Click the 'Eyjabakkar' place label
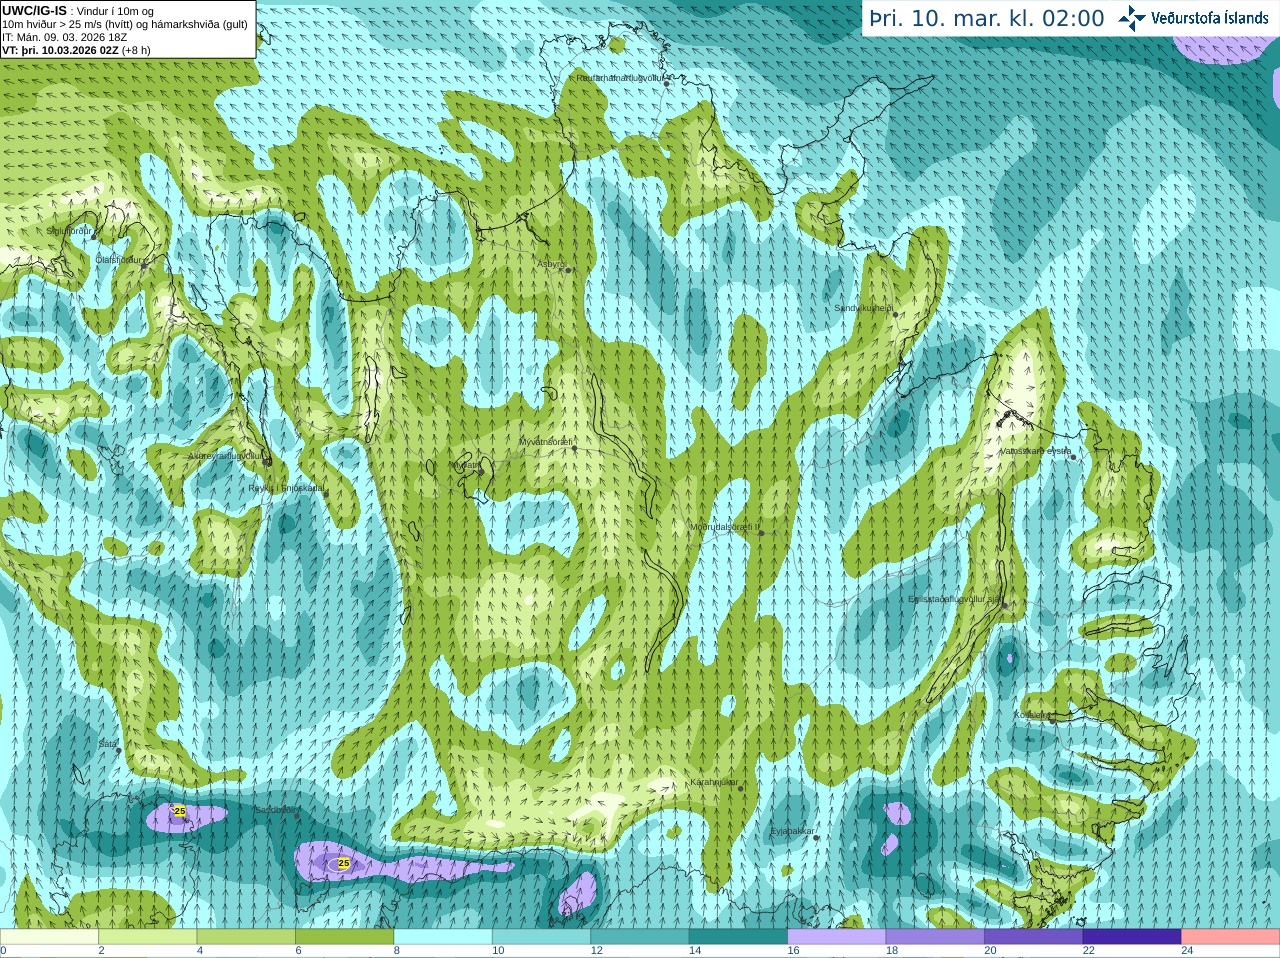This screenshot has height=958, width=1280. (791, 830)
